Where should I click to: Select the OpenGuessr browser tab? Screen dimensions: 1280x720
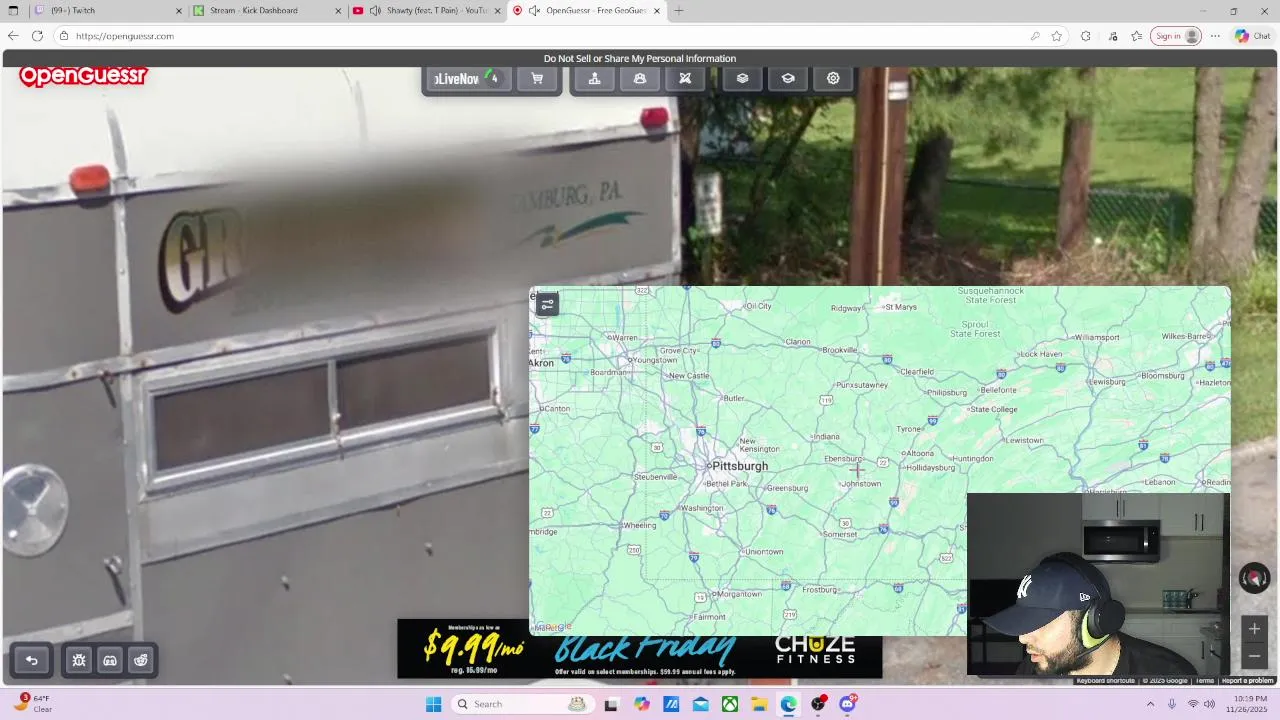588,11
